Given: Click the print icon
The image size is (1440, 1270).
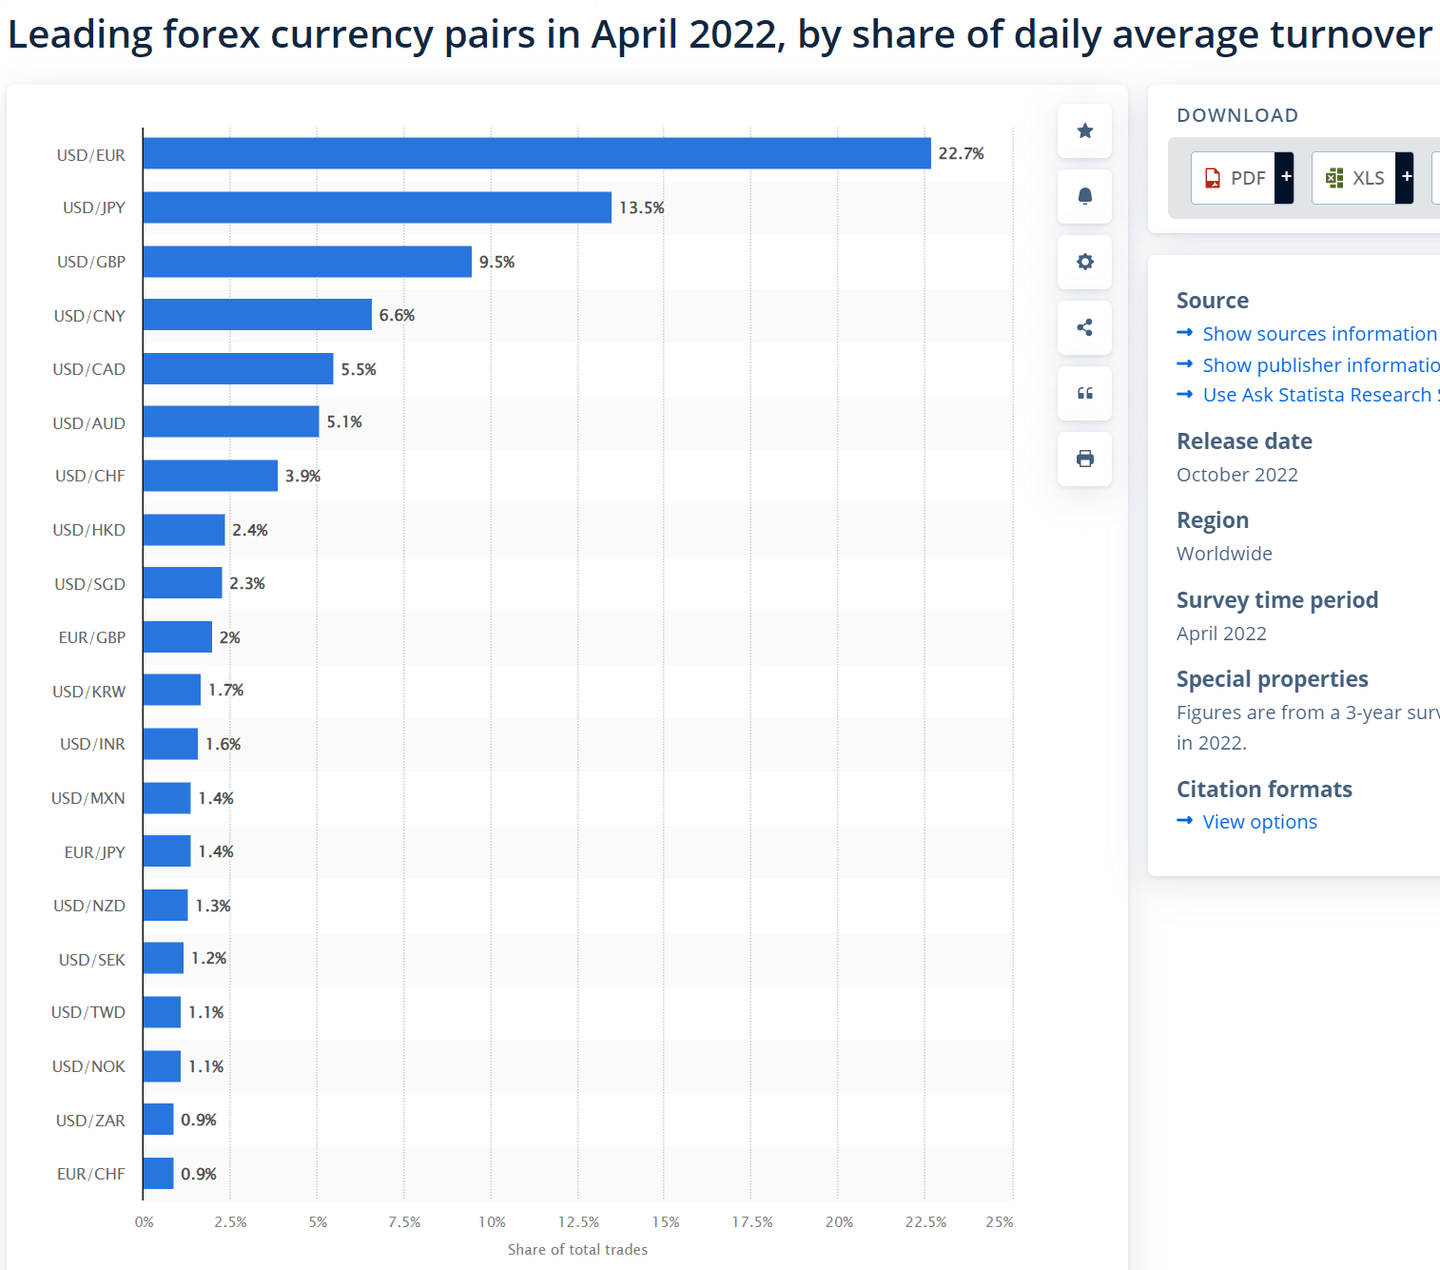Looking at the screenshot, I should pos(1084,459).
